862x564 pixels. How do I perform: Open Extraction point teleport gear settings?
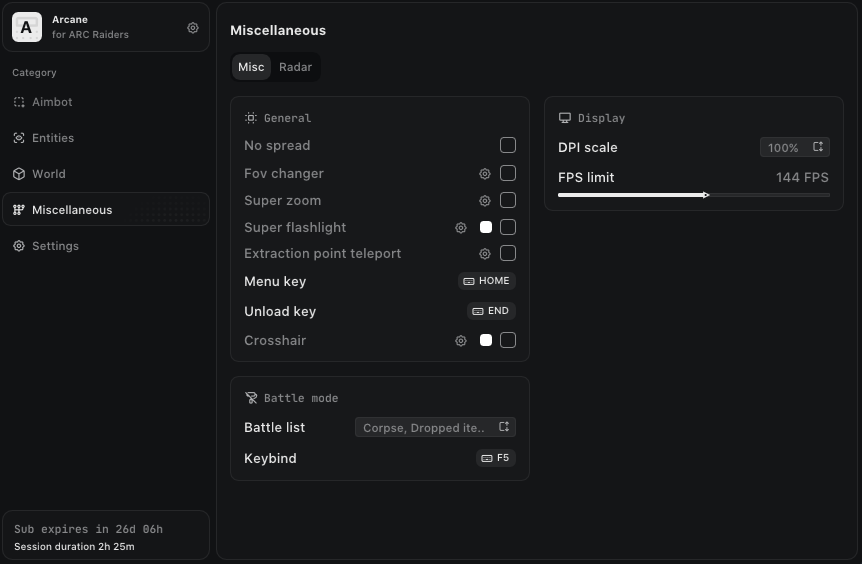point(485,254)
